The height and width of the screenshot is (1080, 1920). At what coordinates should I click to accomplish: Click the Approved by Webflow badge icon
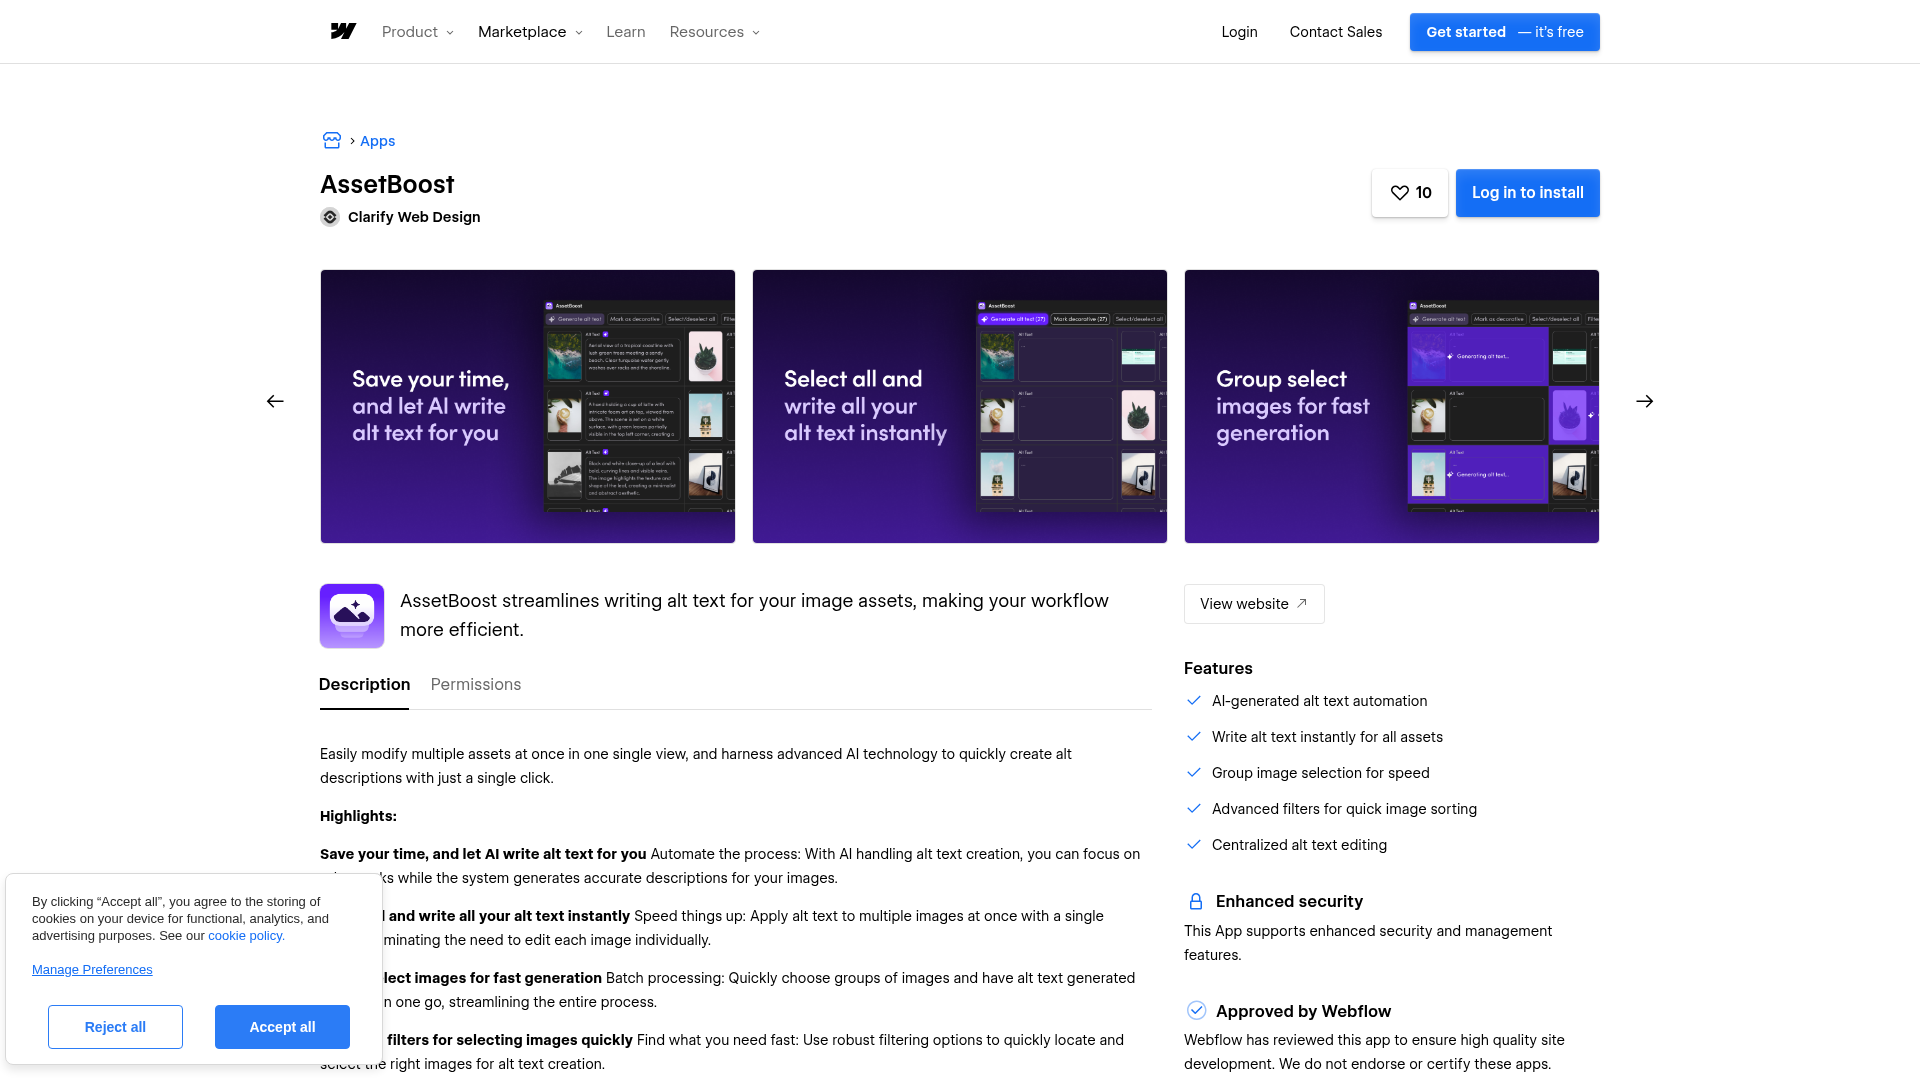point(1196,1011)
